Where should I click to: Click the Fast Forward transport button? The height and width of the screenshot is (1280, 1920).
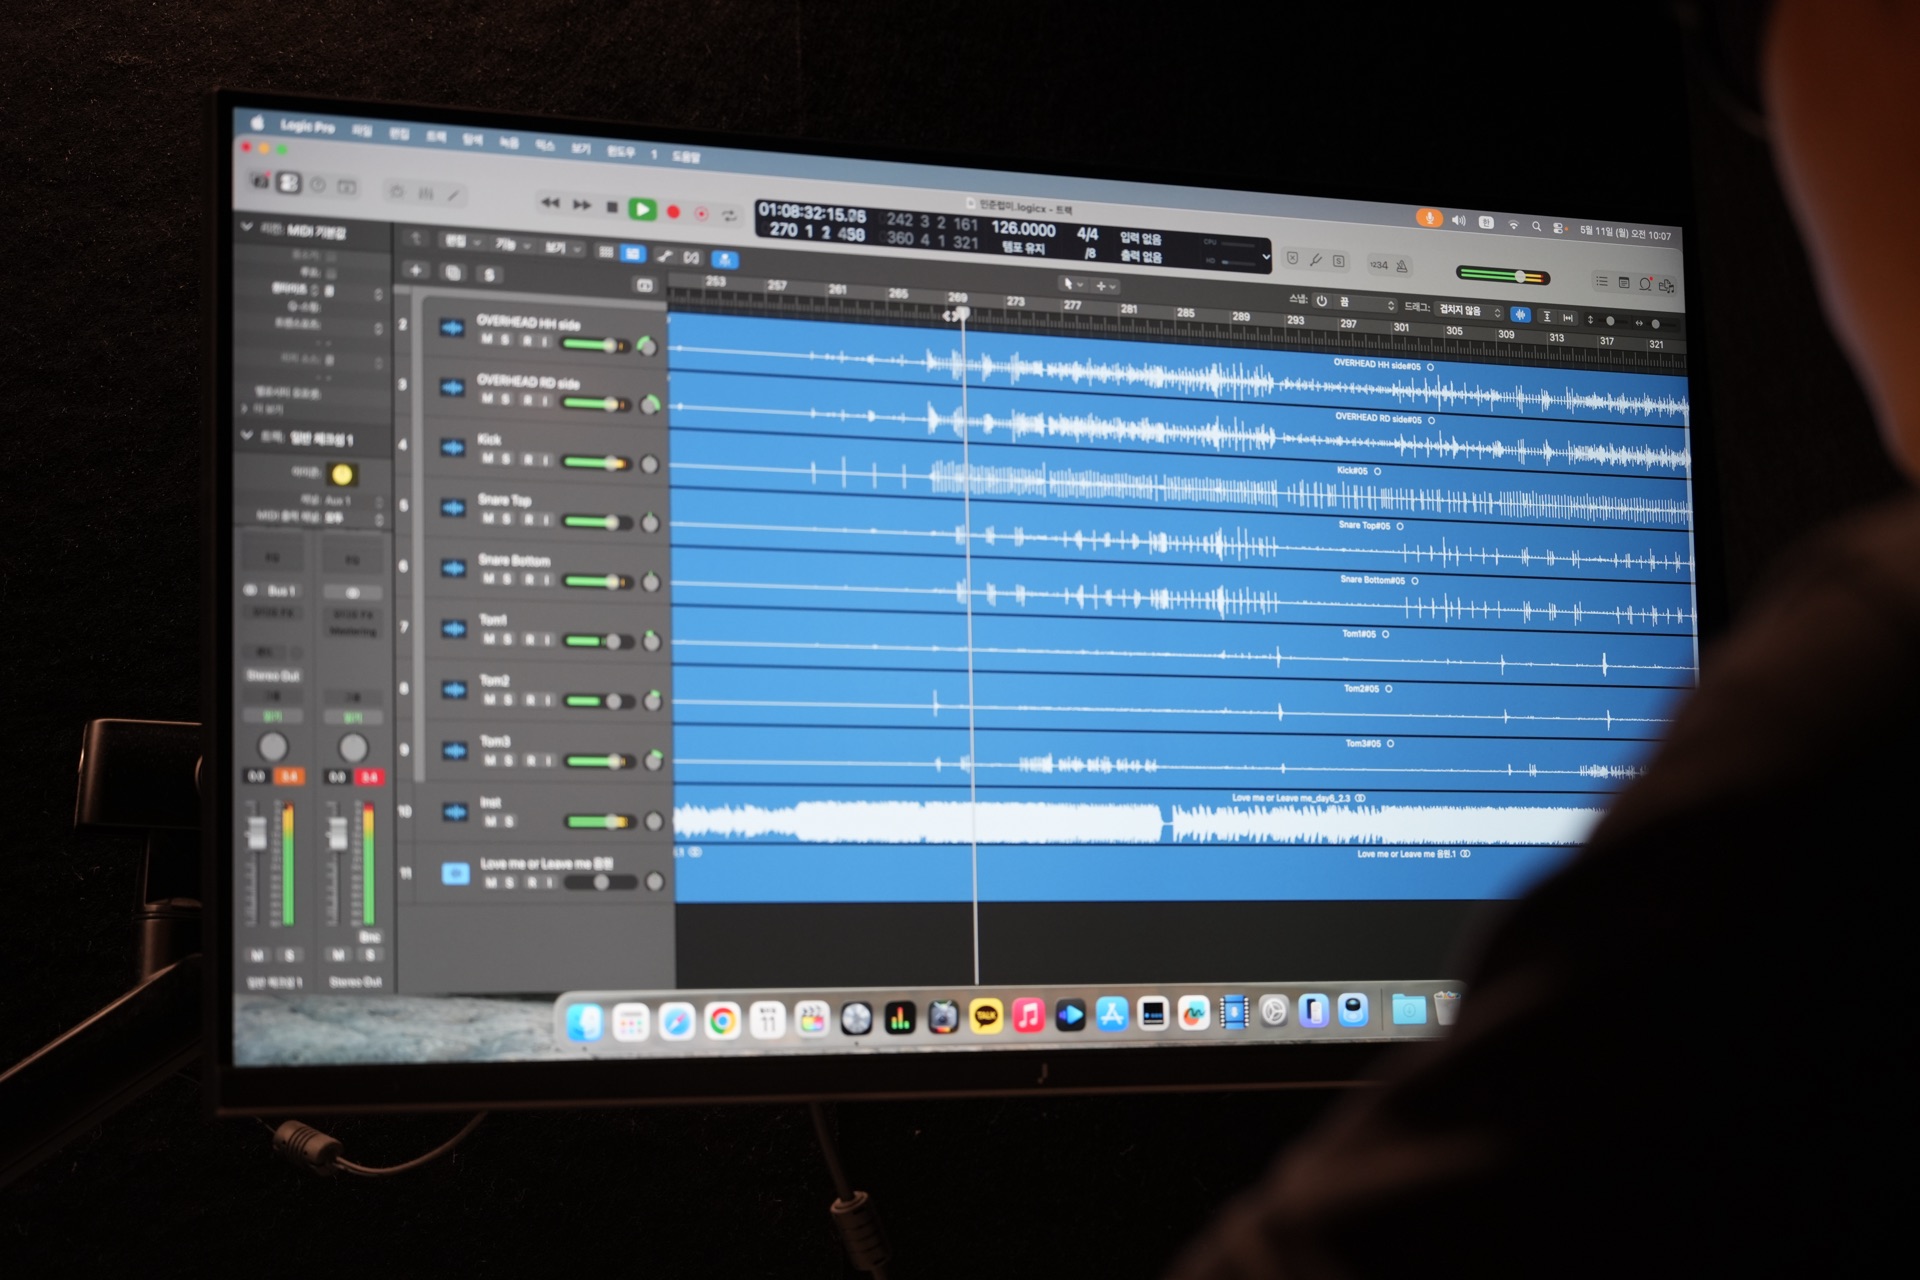[581, 205]
